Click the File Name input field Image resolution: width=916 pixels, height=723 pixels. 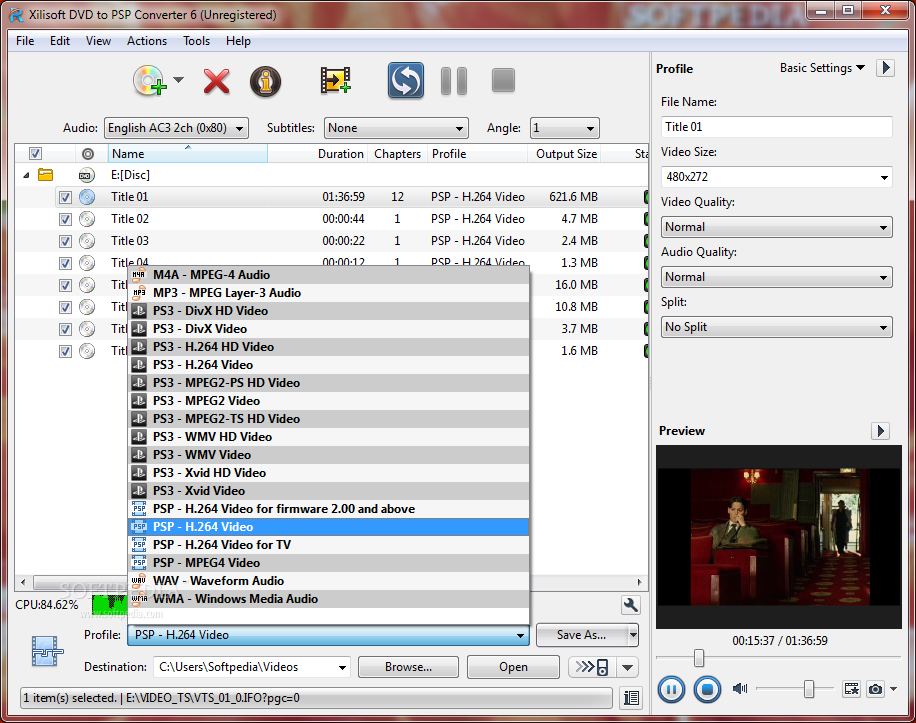pyautogui.click(x=776, y=127)
